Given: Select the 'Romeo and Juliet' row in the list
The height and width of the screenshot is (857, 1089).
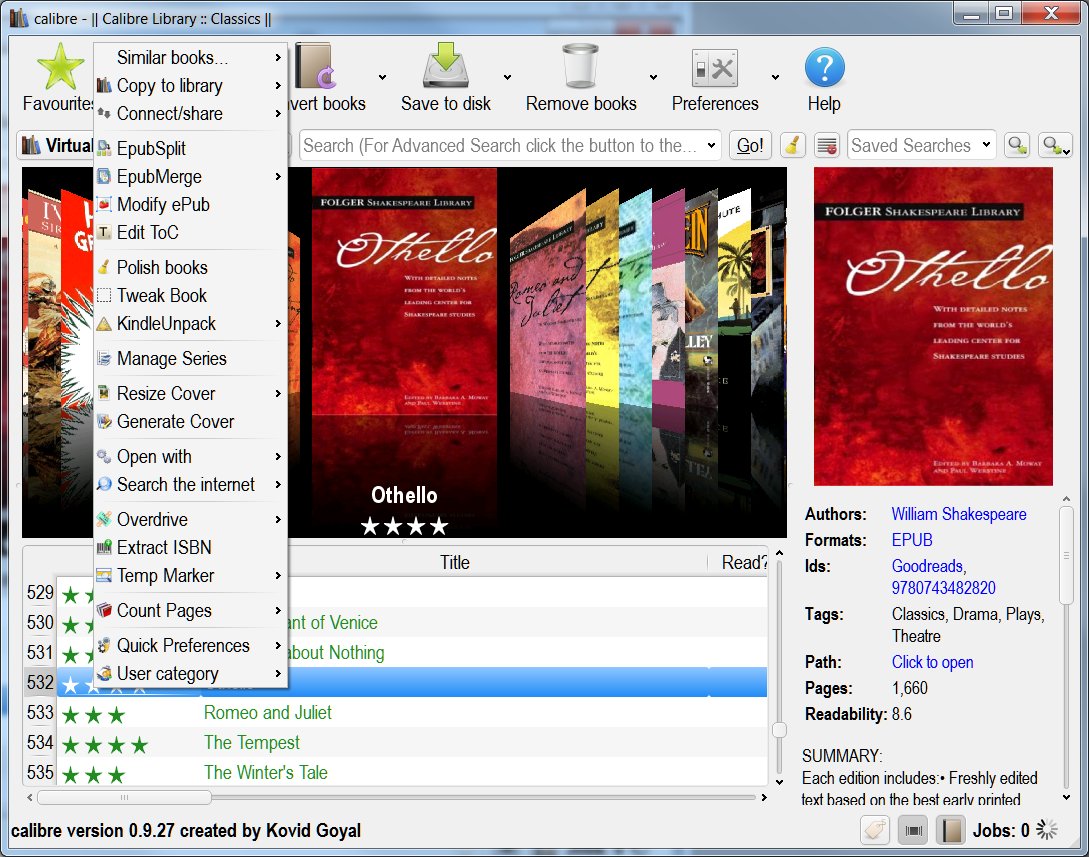Looking at the screenshot, I should pyautogui.click(x=412, y=713).
